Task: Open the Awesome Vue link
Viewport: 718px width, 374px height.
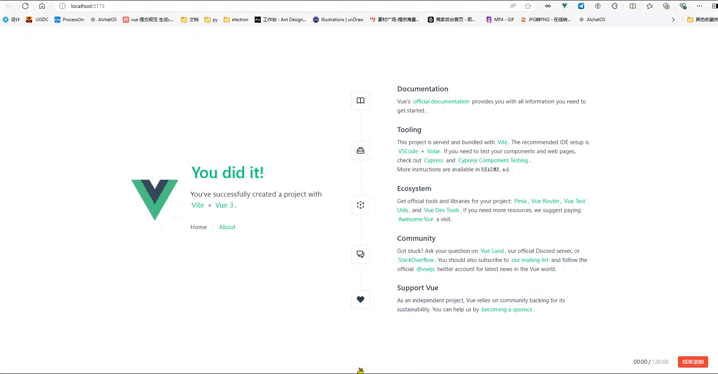Action: click(416, 220)
